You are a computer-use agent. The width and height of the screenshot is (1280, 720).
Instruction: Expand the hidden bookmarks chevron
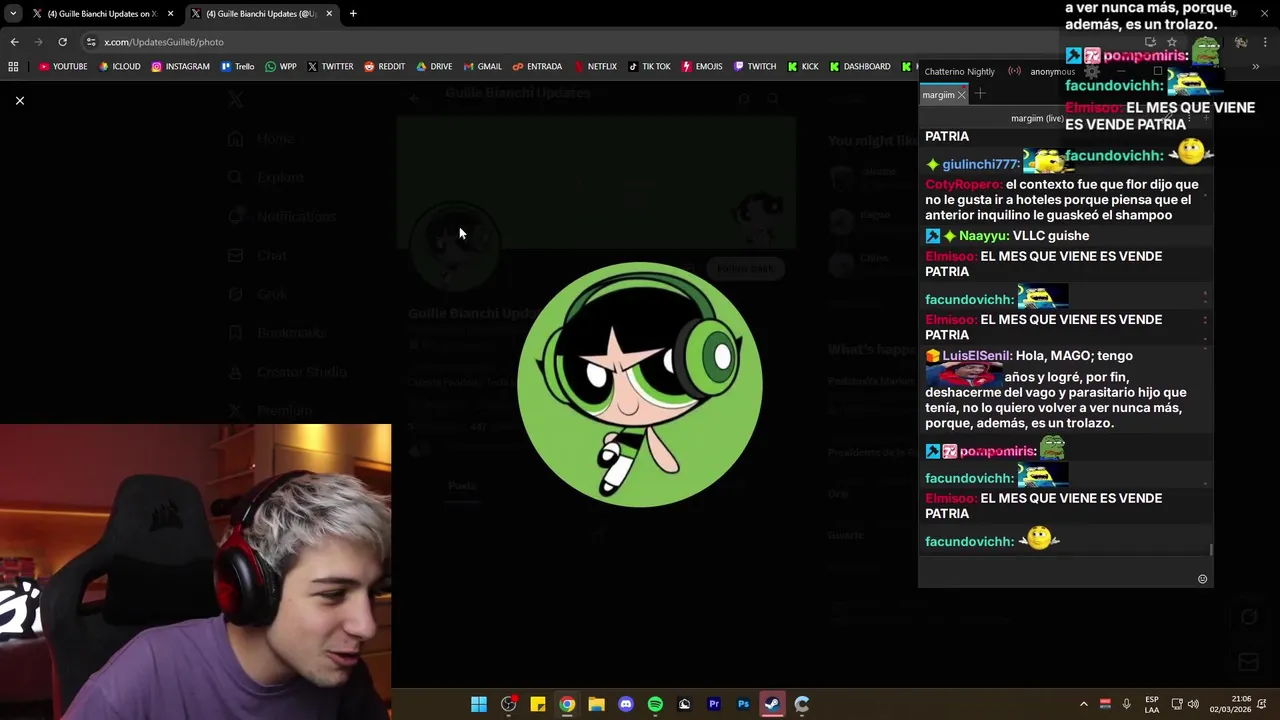1255,67
